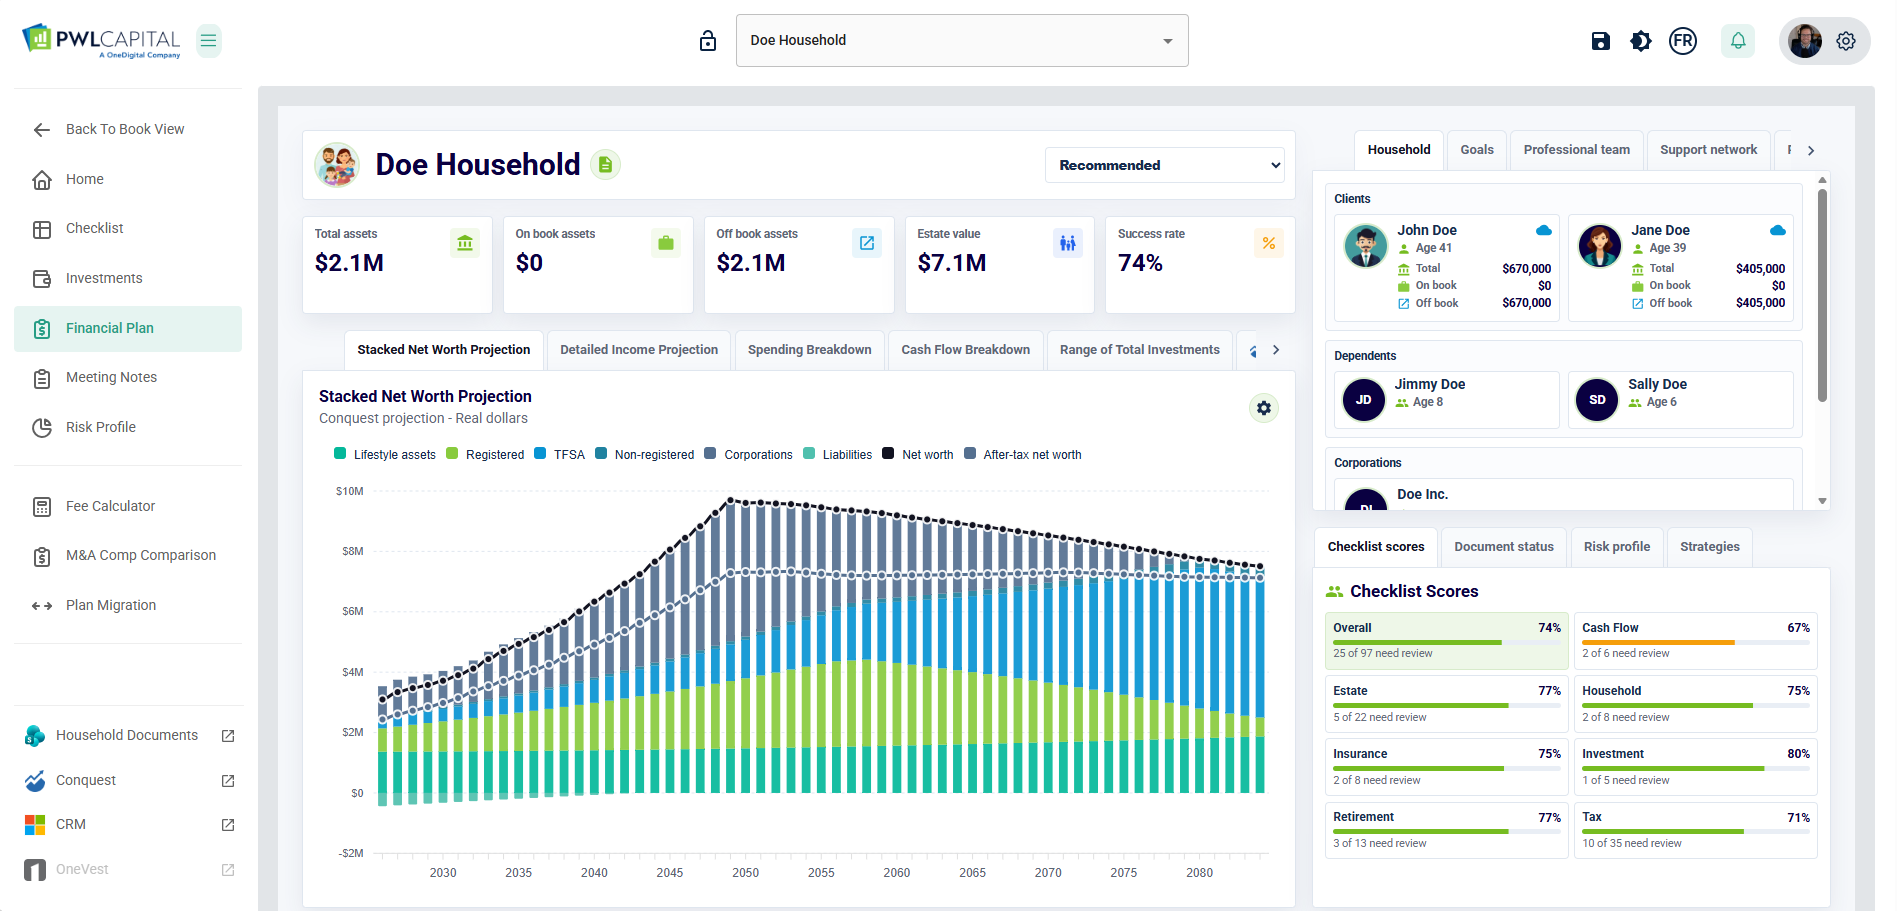
Task: Switch language with the FR icon
Action: (1683, 41)
